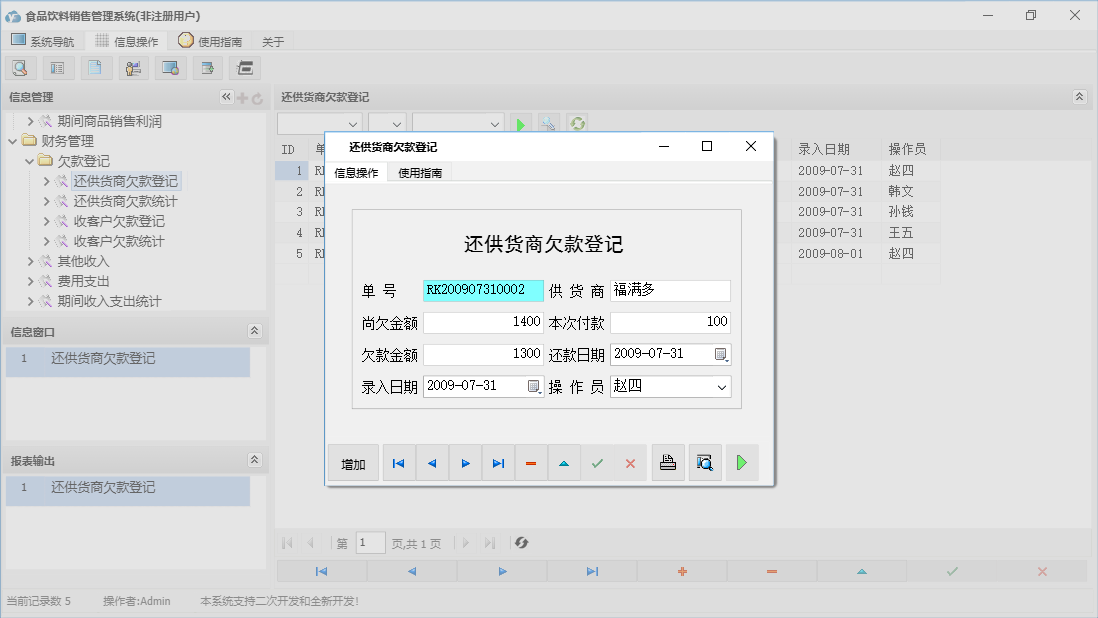This screenshot has width=1098, height=618.
Task: Click the refresh icon near the filter dropdowns
Action: click(x=575, y=125)
